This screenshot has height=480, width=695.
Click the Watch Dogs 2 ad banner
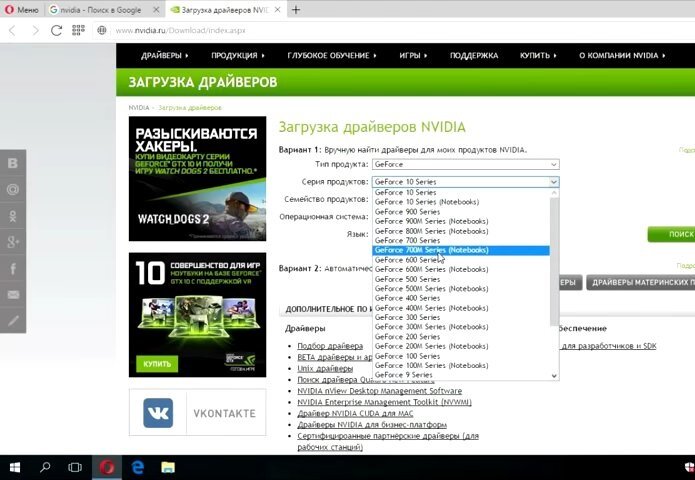(x=197, y=179)
